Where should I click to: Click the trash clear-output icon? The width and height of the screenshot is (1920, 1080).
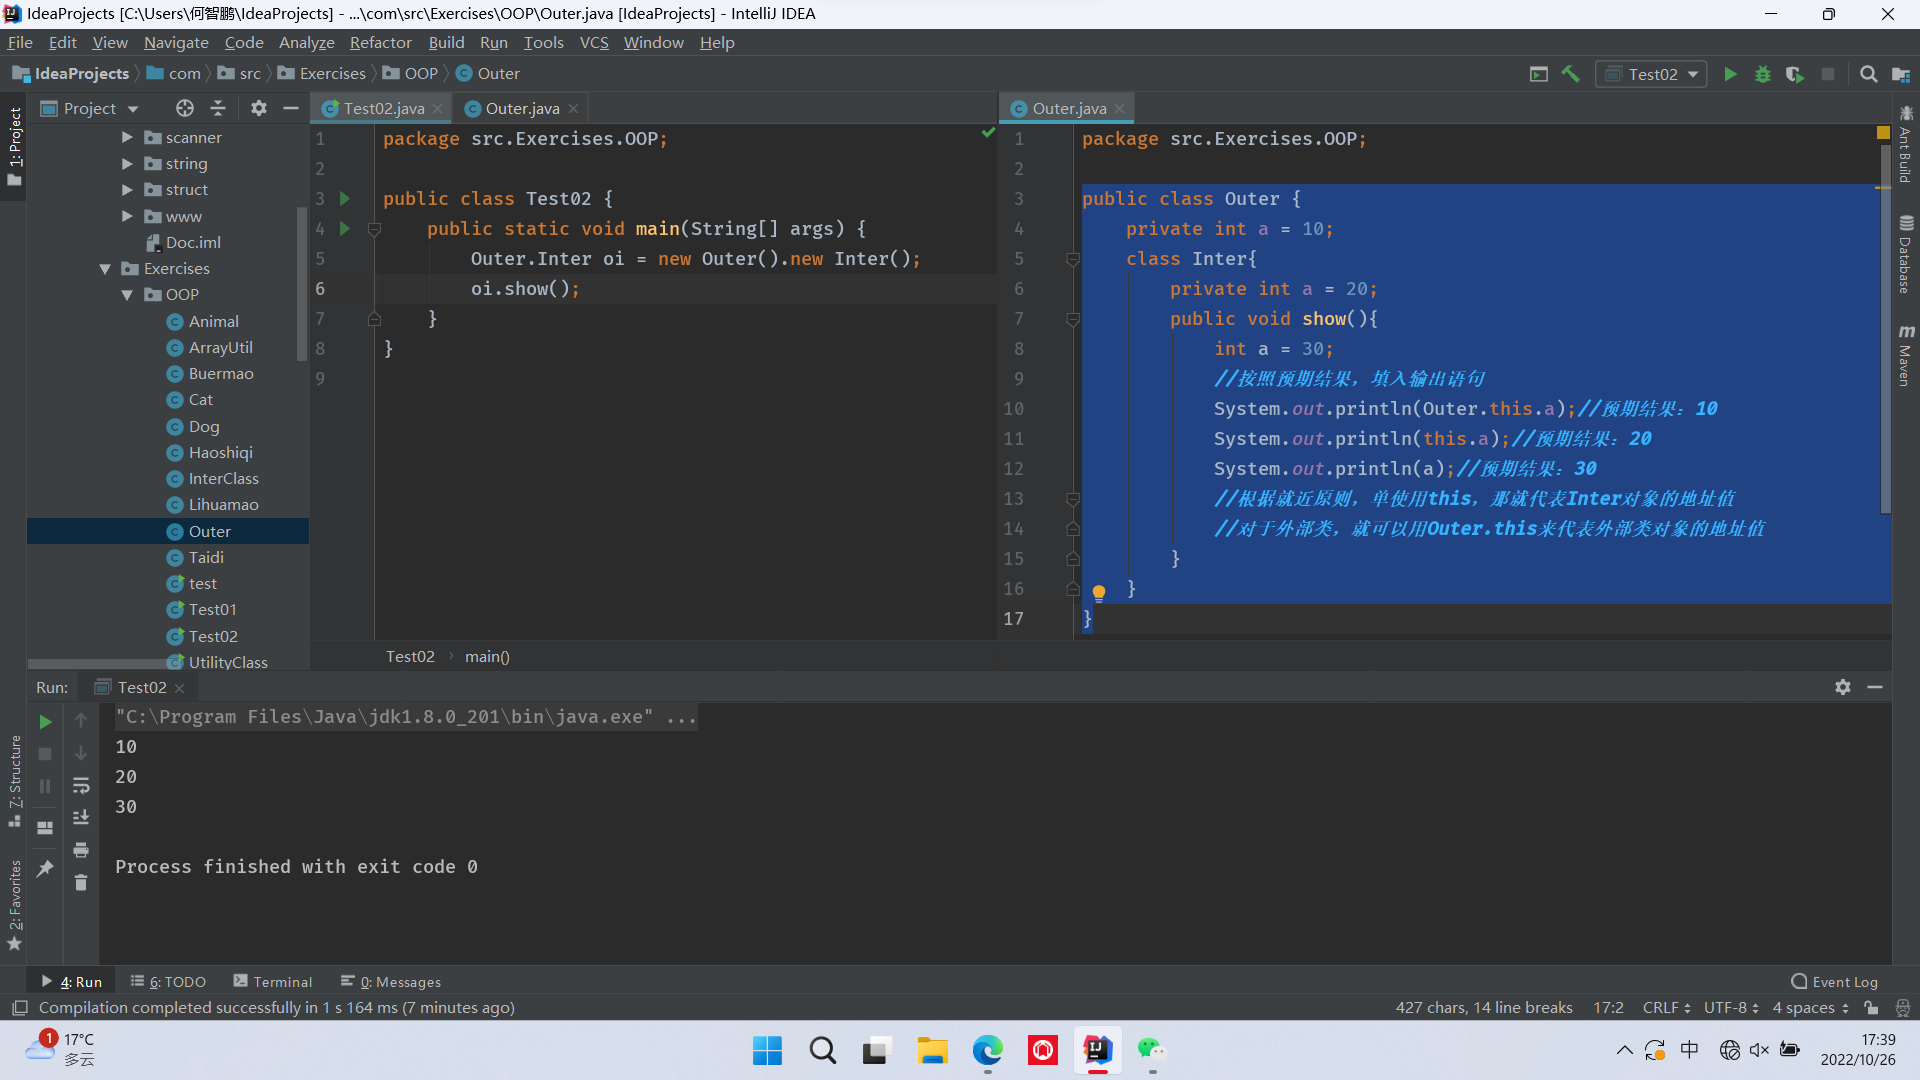tap(81, 883)
